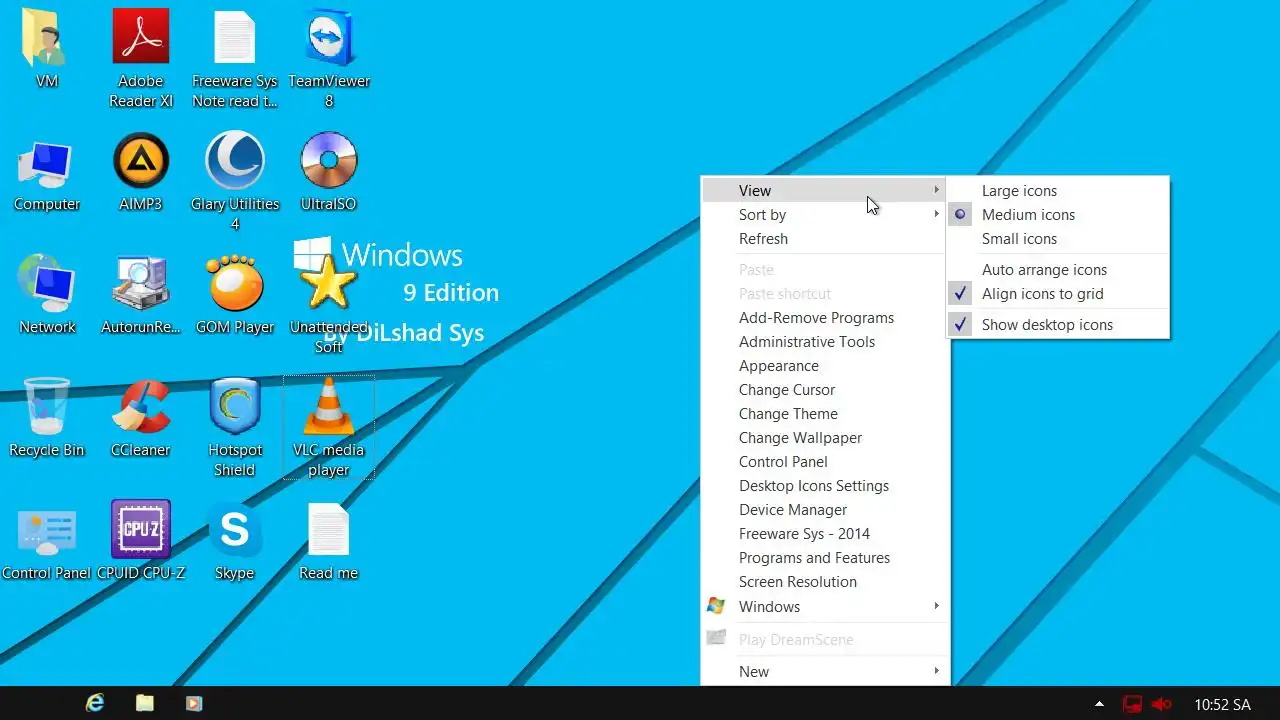Image resolution: width=1280 pixels, height=720 pixels.
Task: Select the Read me text file icon
Action: tap(329, 541)
